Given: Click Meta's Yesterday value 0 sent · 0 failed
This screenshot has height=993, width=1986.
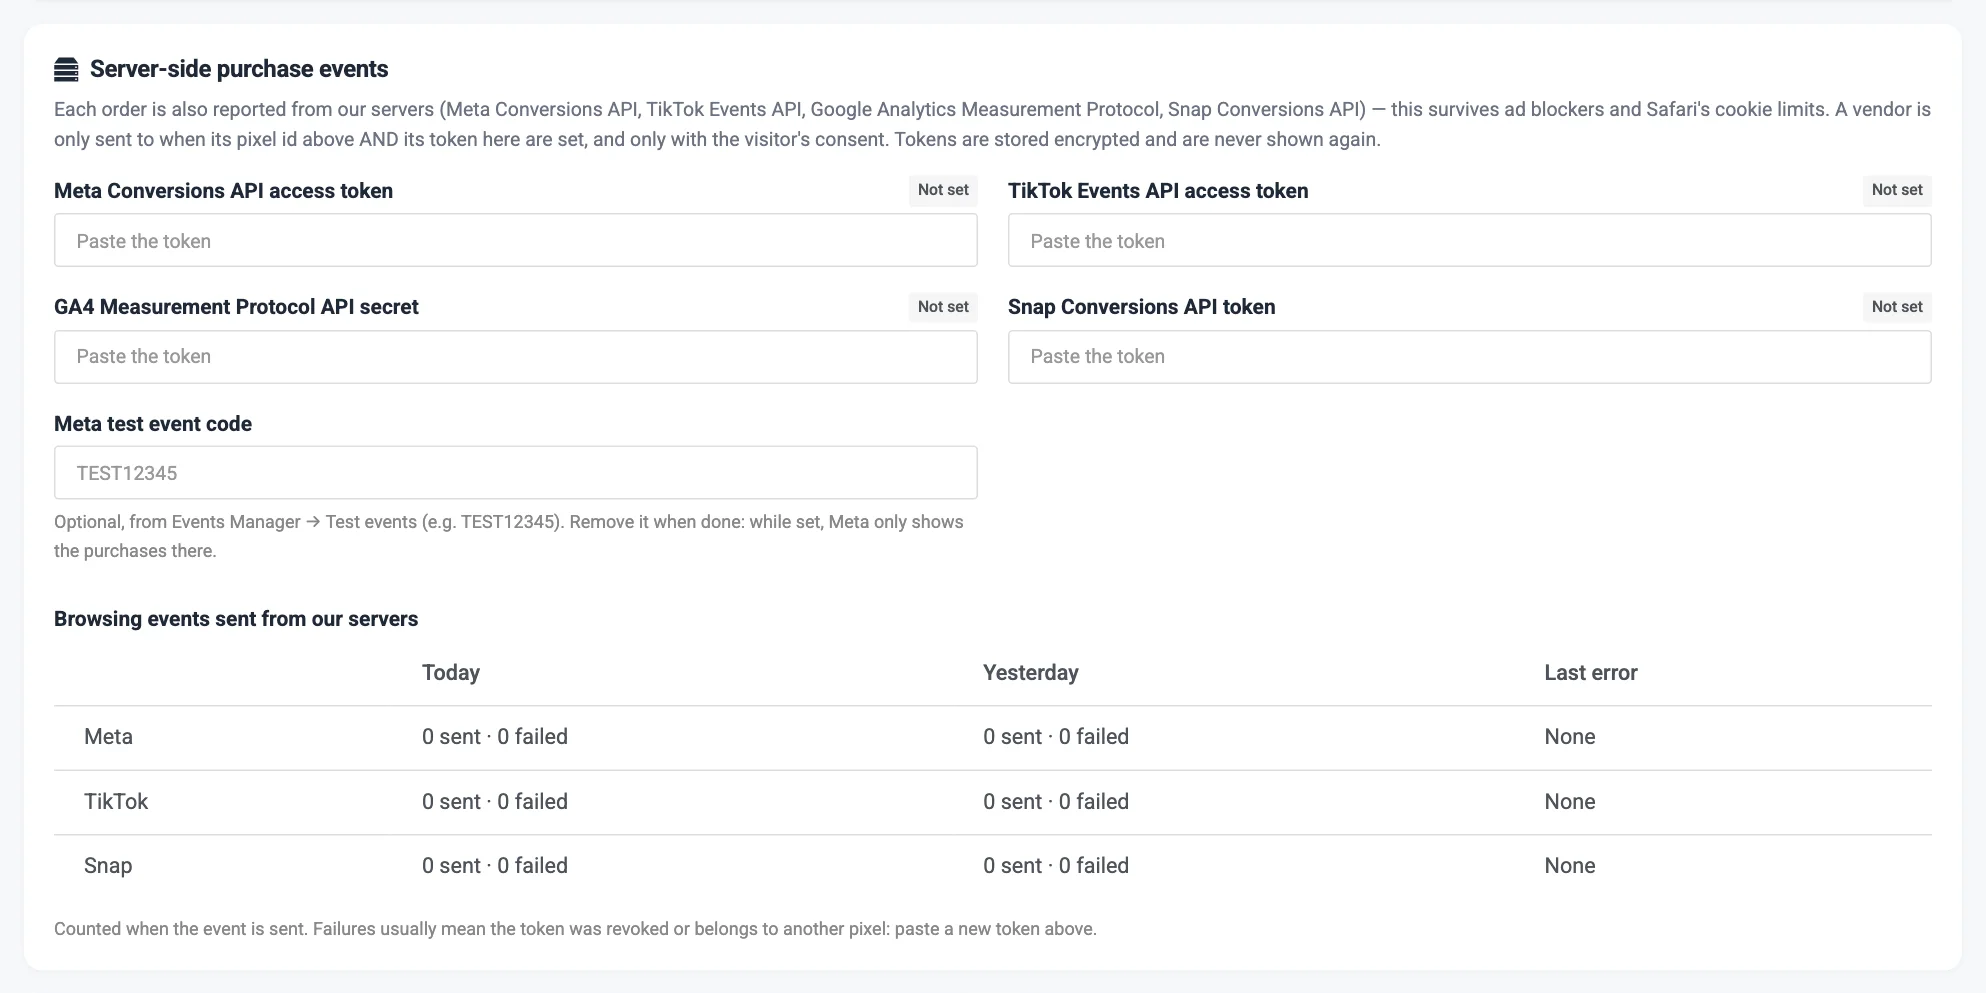Looking at the screenshot, I should (1056, 737).
